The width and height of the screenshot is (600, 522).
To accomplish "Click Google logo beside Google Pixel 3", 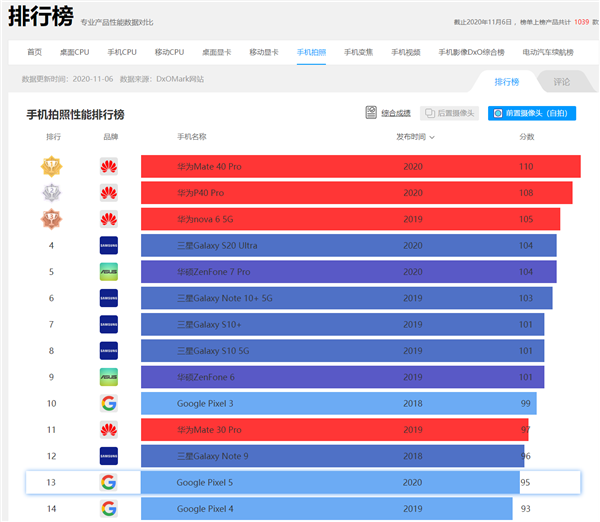I will click(x=109, y=403).
